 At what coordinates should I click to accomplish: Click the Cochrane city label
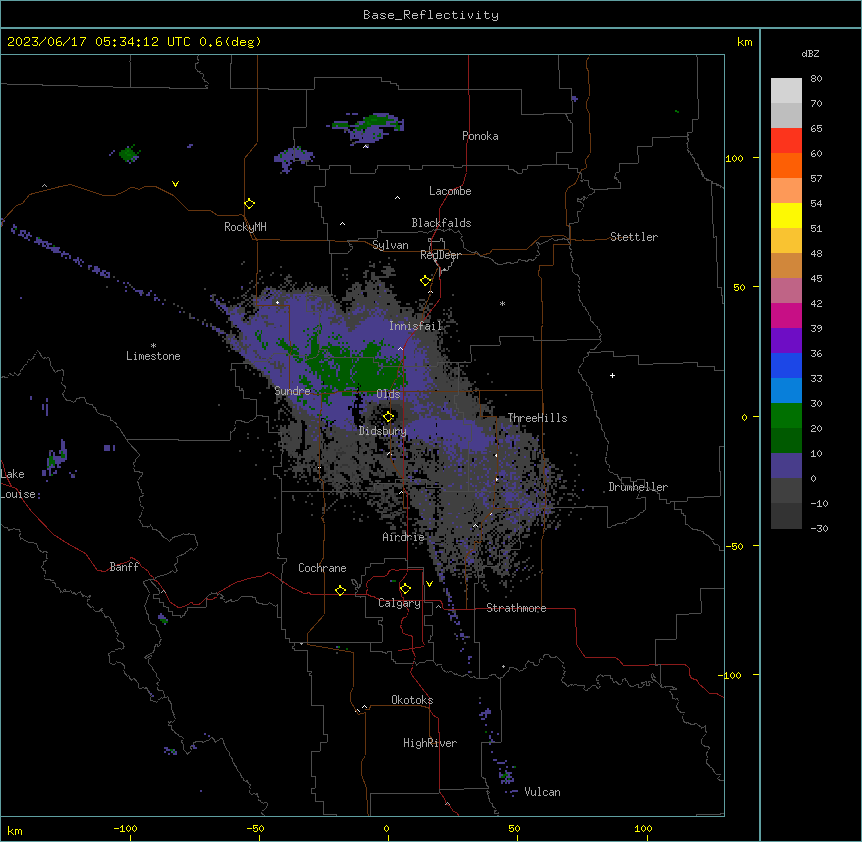(x=322, y=568)
